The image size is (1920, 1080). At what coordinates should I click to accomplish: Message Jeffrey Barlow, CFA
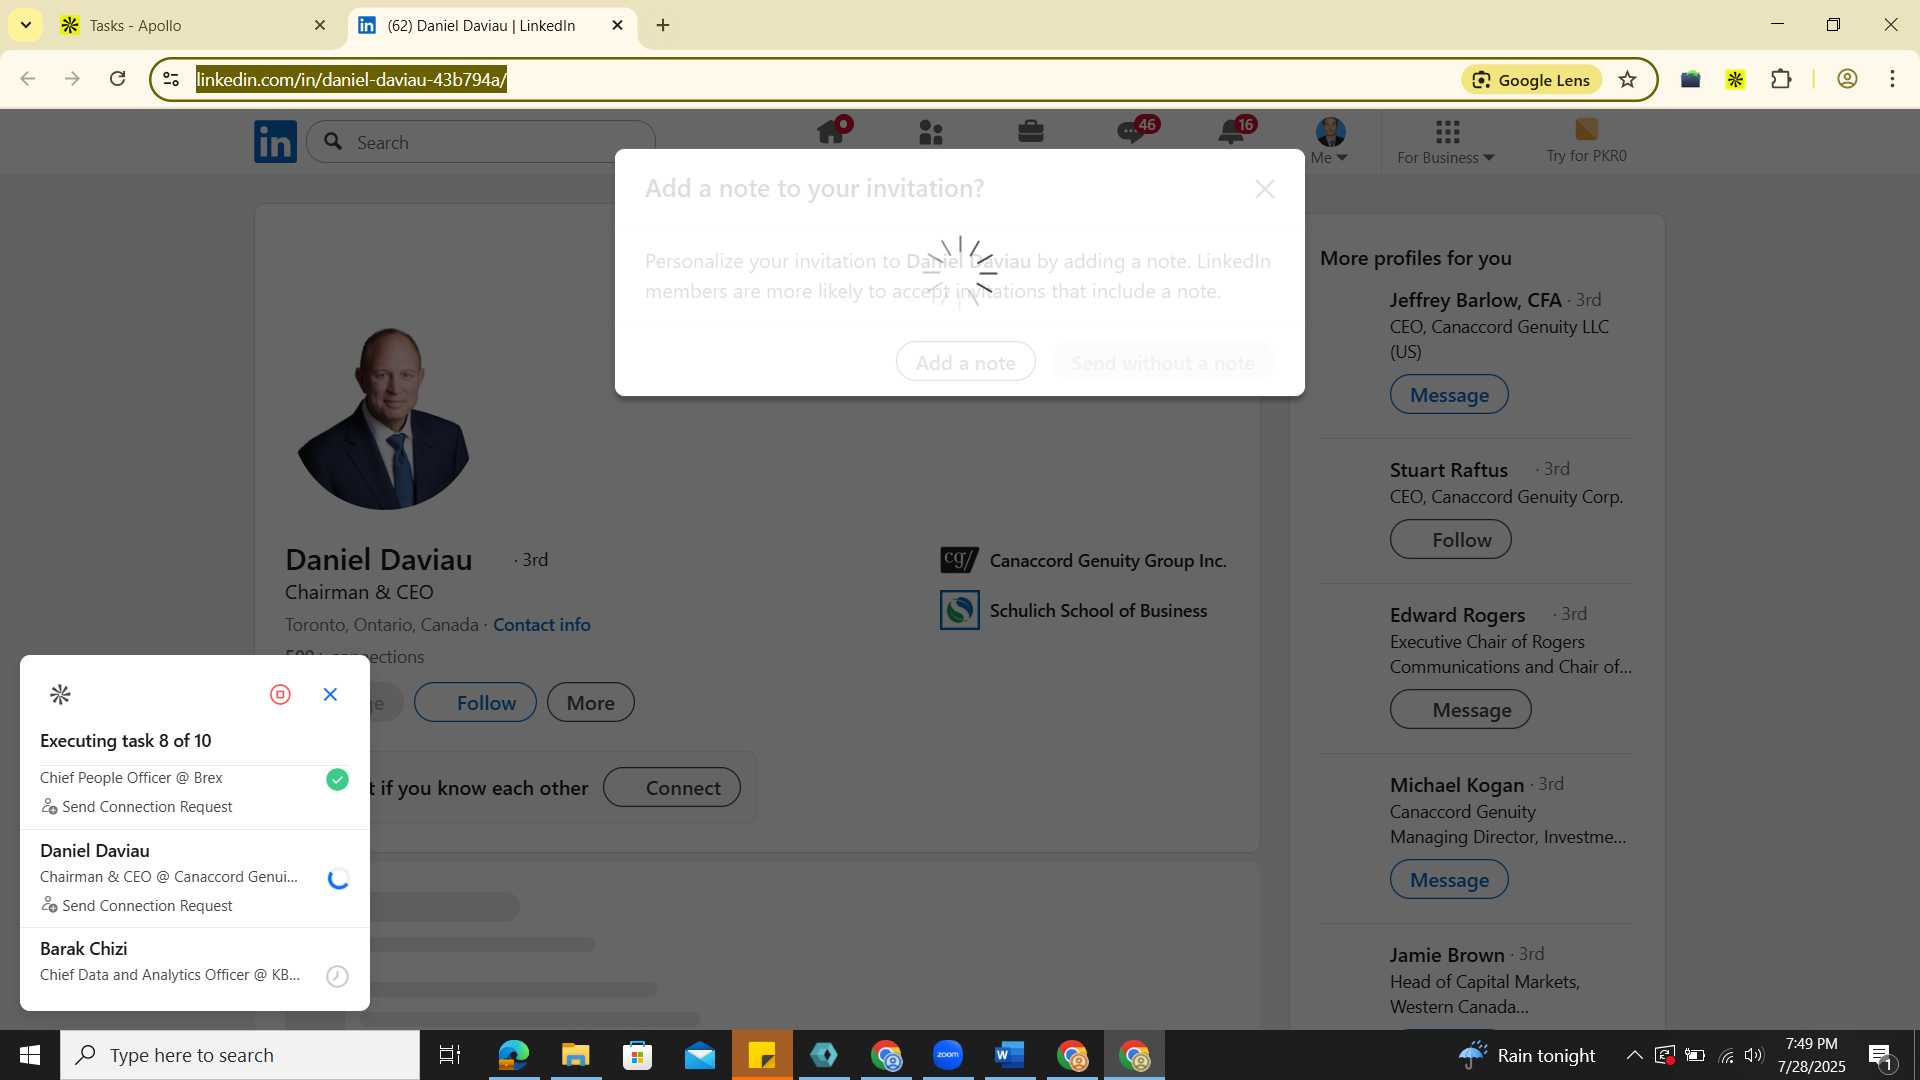coord(1449,394)
